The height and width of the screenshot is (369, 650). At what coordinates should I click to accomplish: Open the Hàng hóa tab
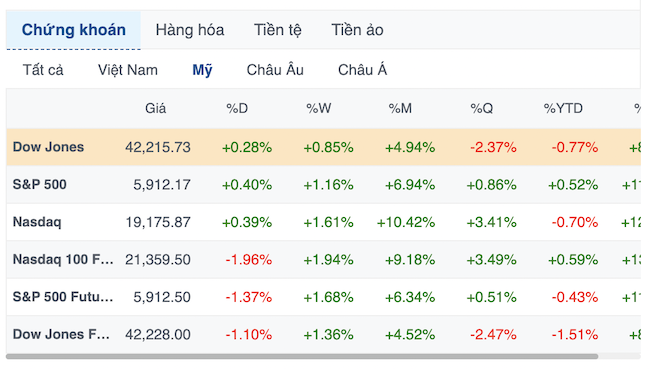tap(190, 30)
